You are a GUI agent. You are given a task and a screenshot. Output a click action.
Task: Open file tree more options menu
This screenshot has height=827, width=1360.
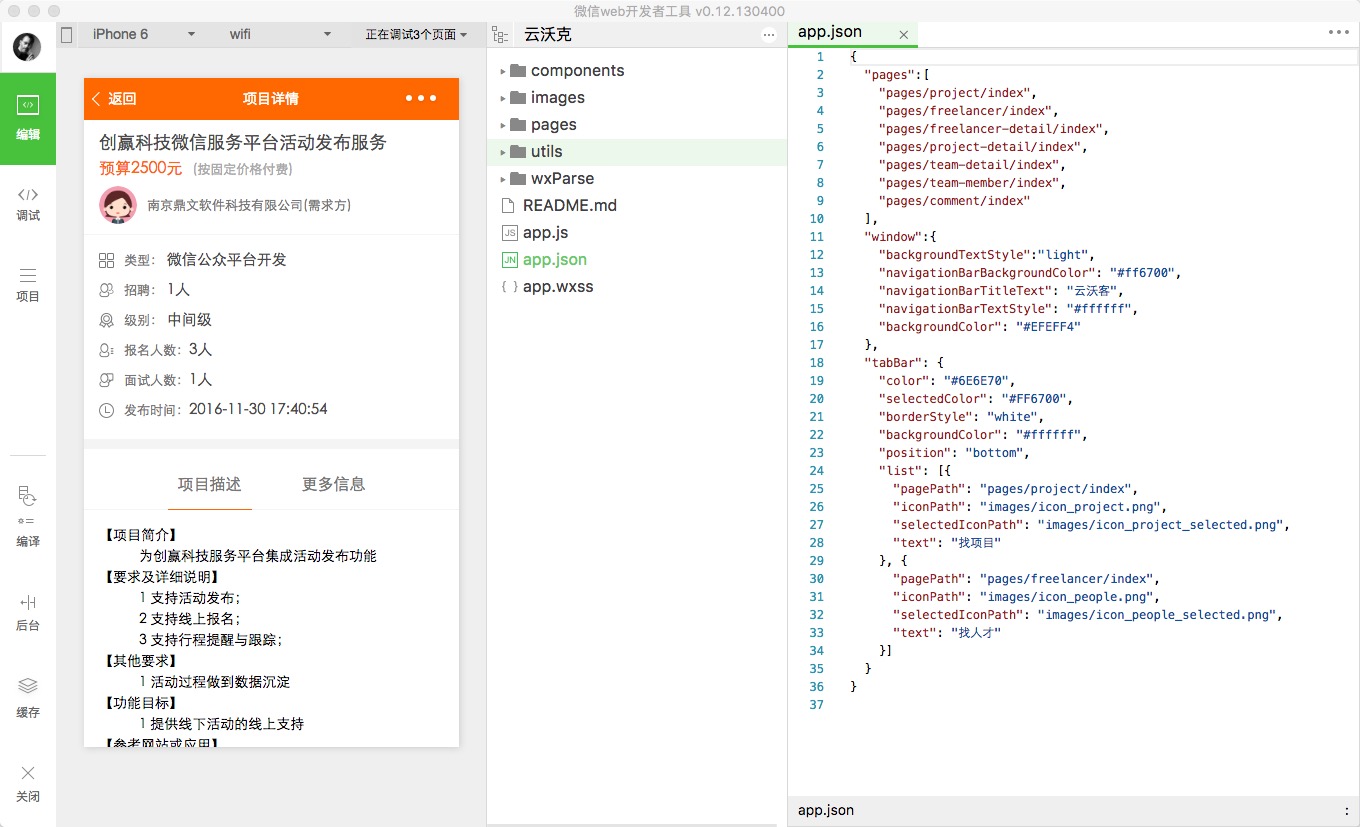768,35
